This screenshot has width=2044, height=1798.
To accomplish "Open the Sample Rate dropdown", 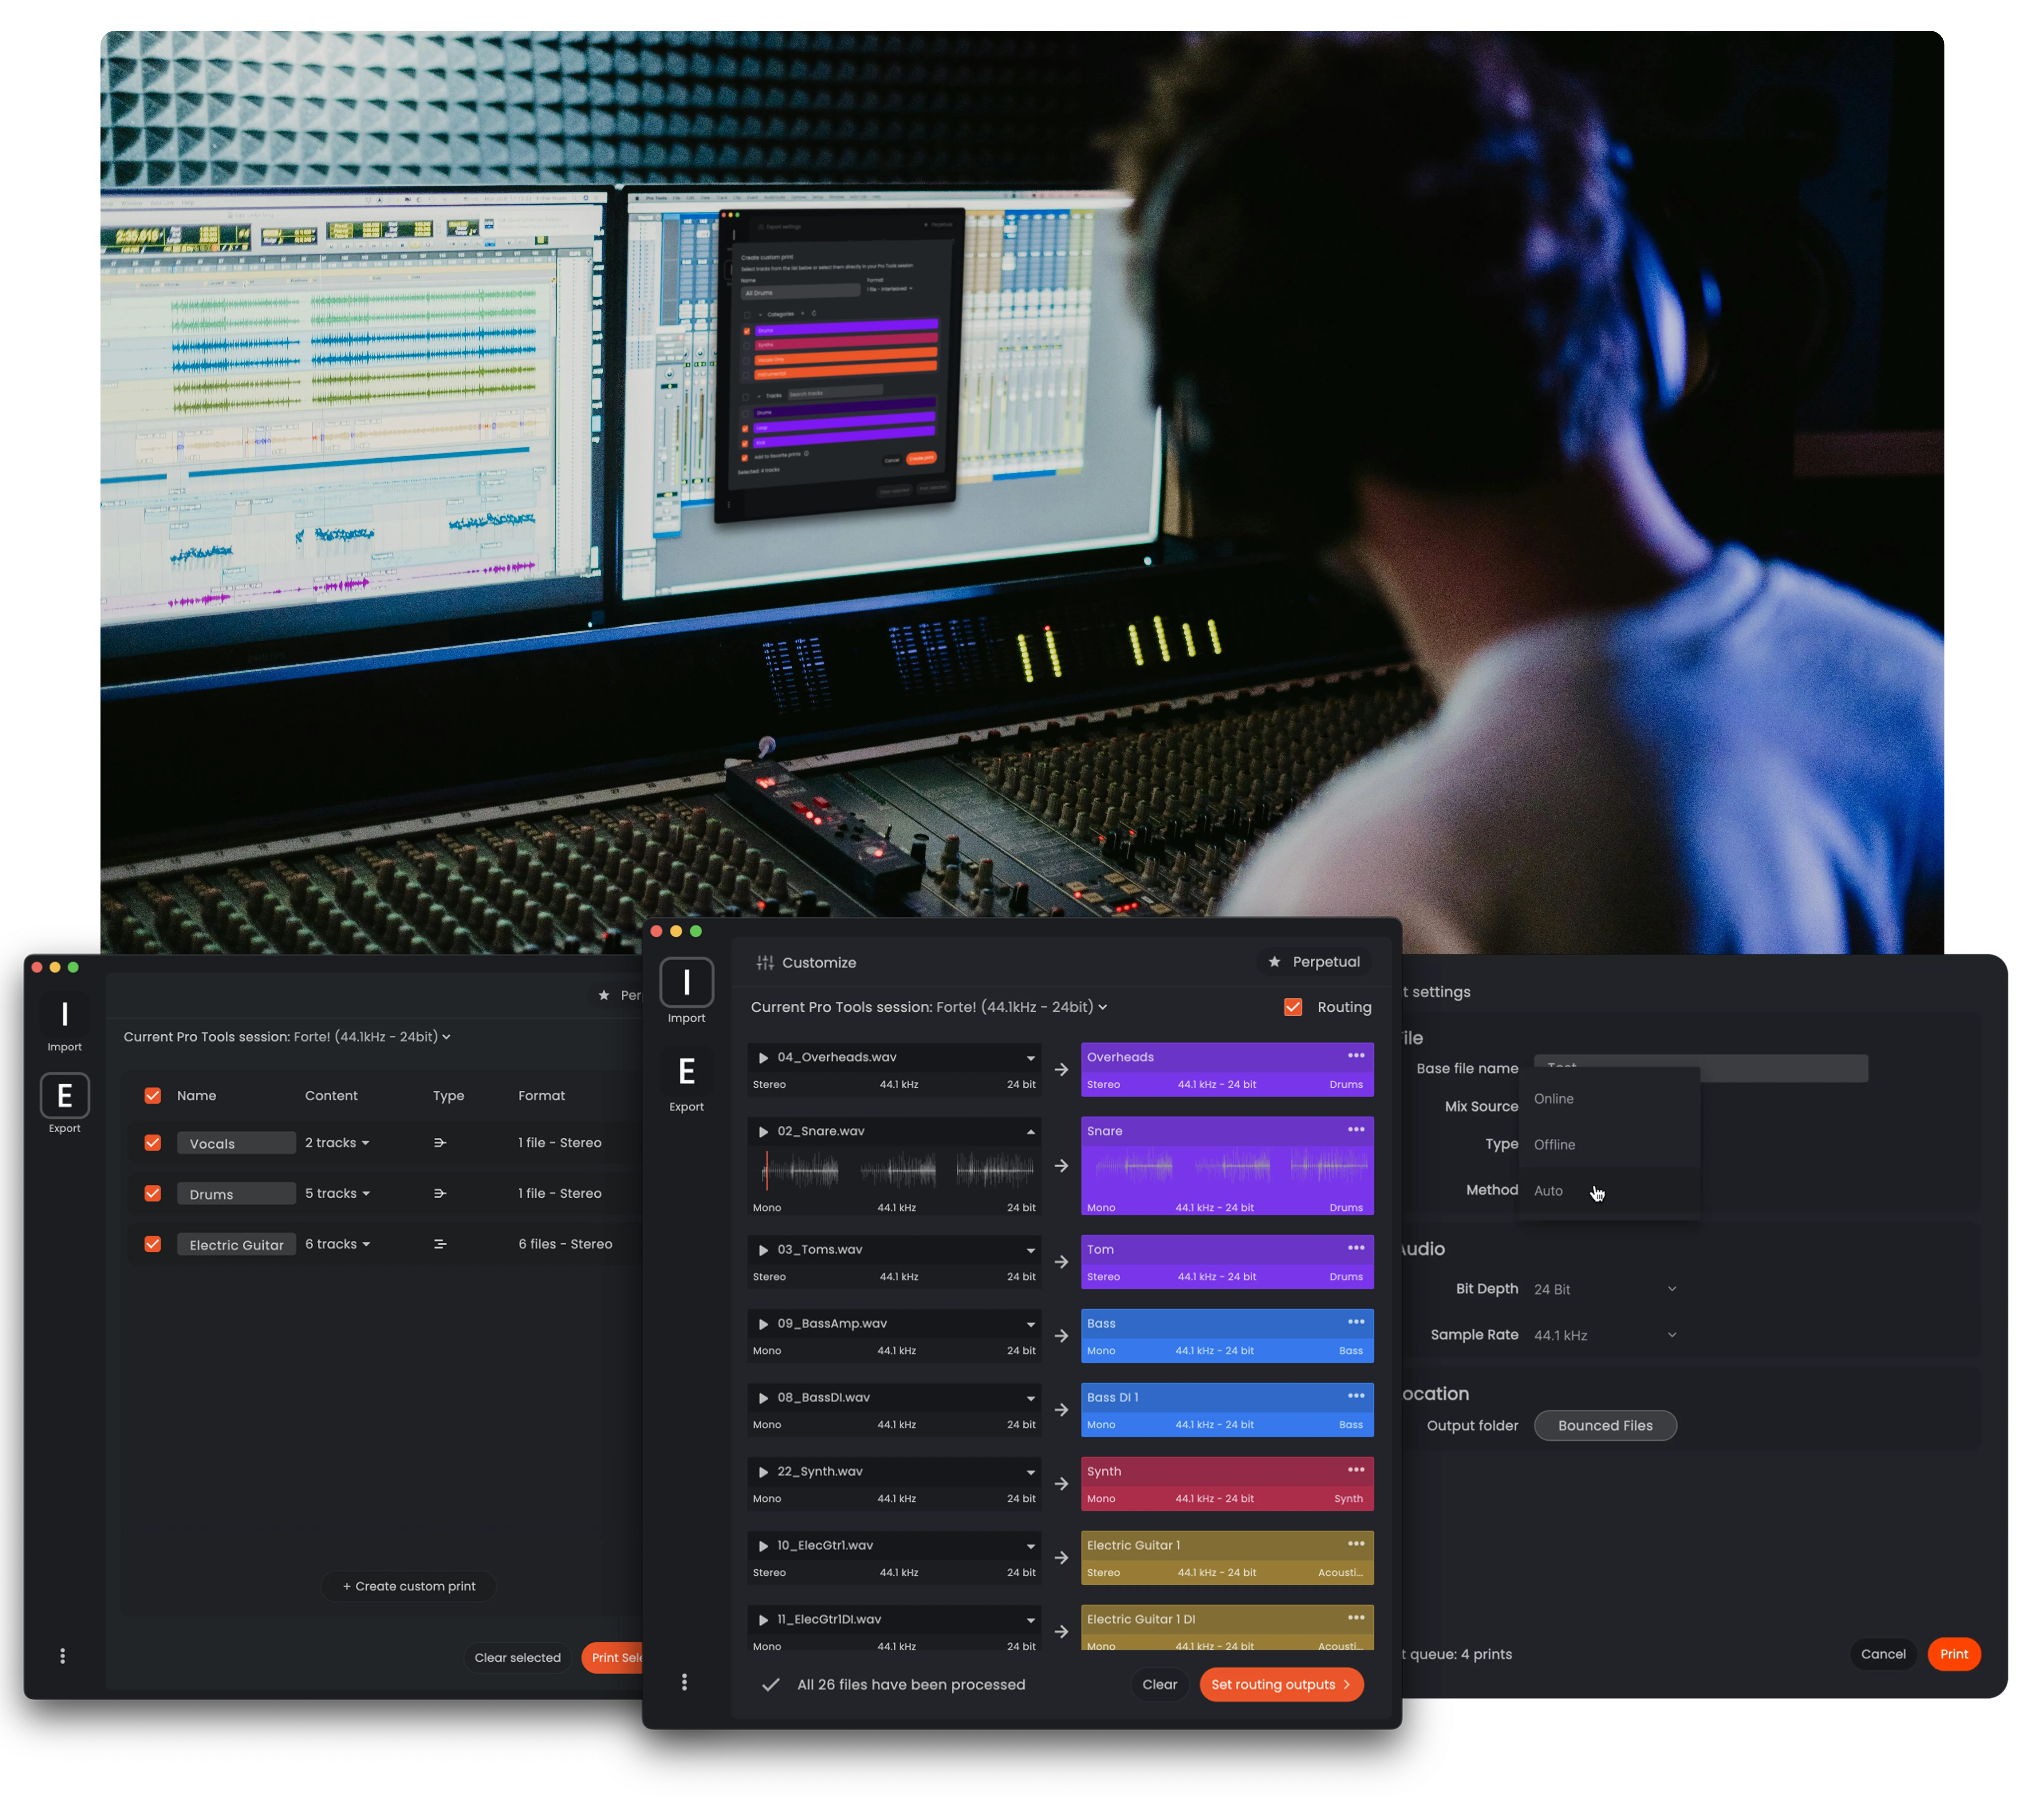I will [x=1605, y=1335].
